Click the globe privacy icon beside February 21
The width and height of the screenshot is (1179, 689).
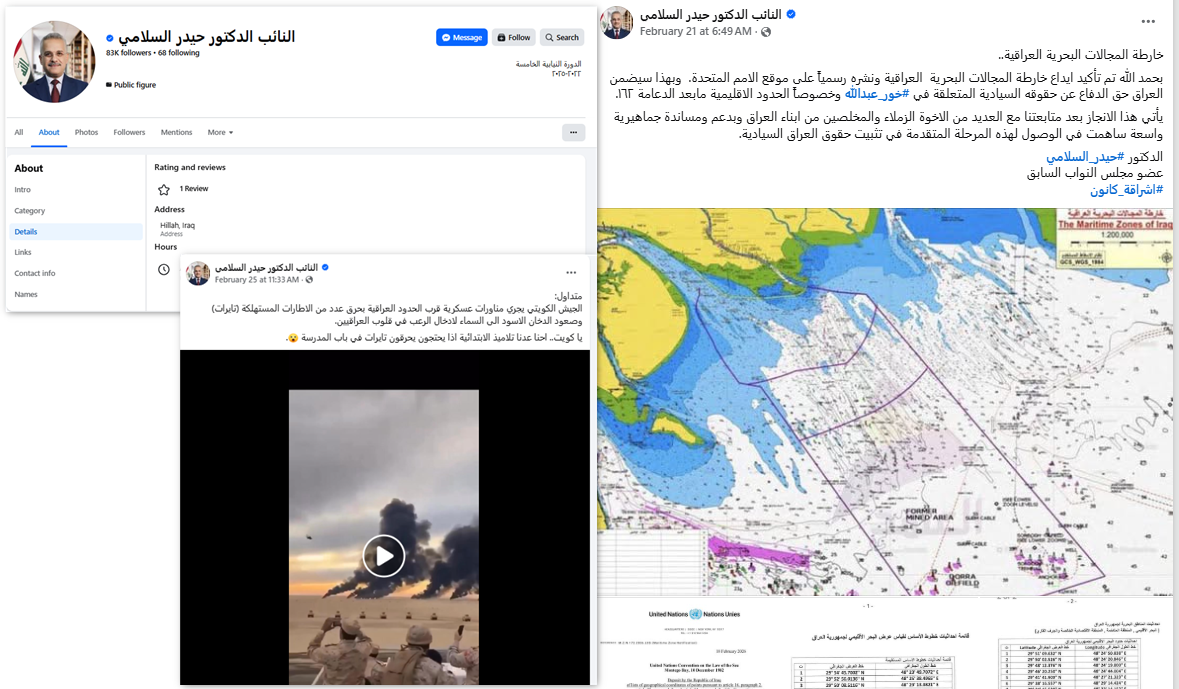(x=766, y=32)
